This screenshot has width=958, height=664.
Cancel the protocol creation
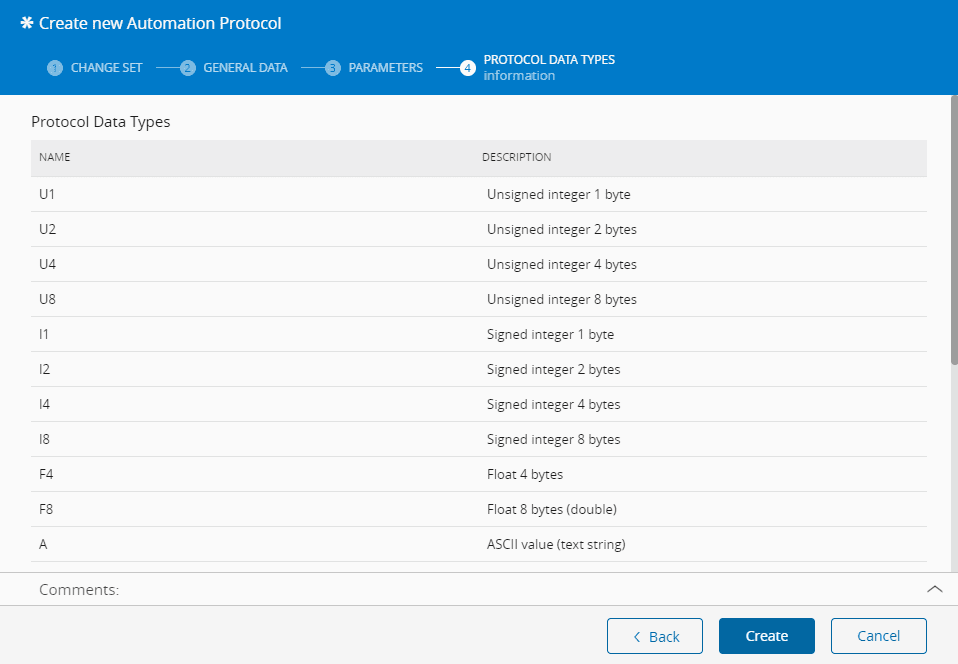pyautogui.click(x=878, y=636)
